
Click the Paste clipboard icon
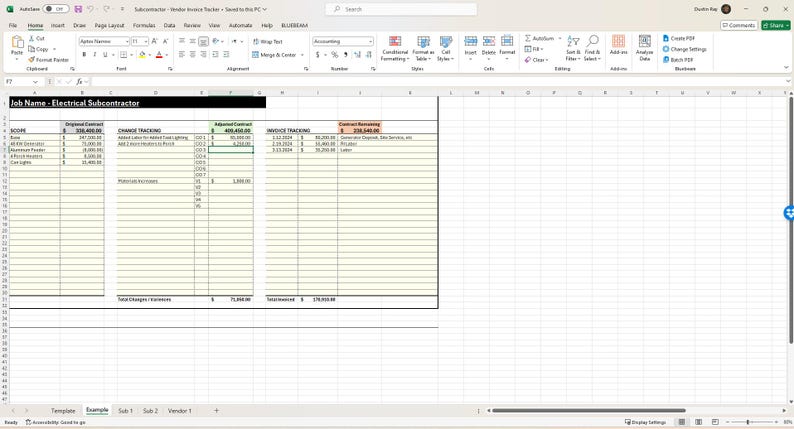click(x=17, y=42)
